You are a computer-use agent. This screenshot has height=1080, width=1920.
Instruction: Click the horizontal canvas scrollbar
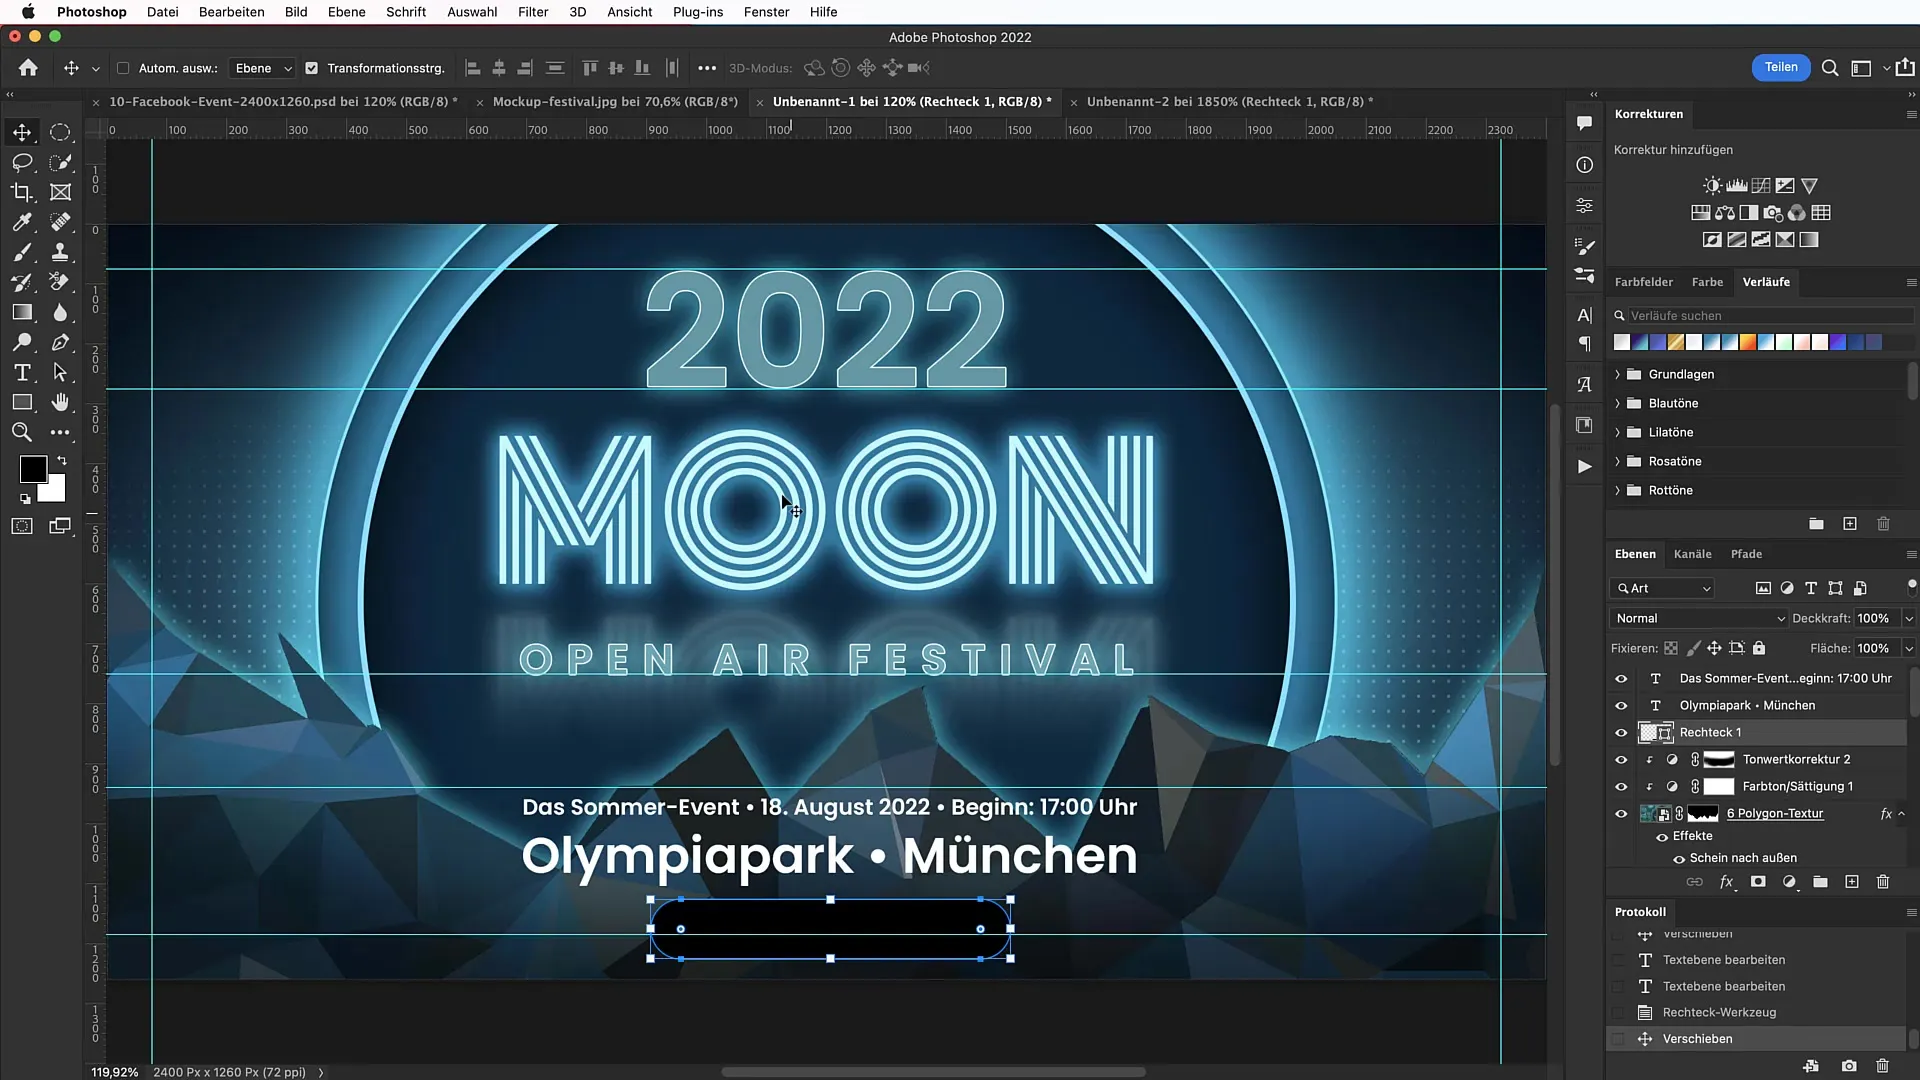click(x=933, y=1072)
